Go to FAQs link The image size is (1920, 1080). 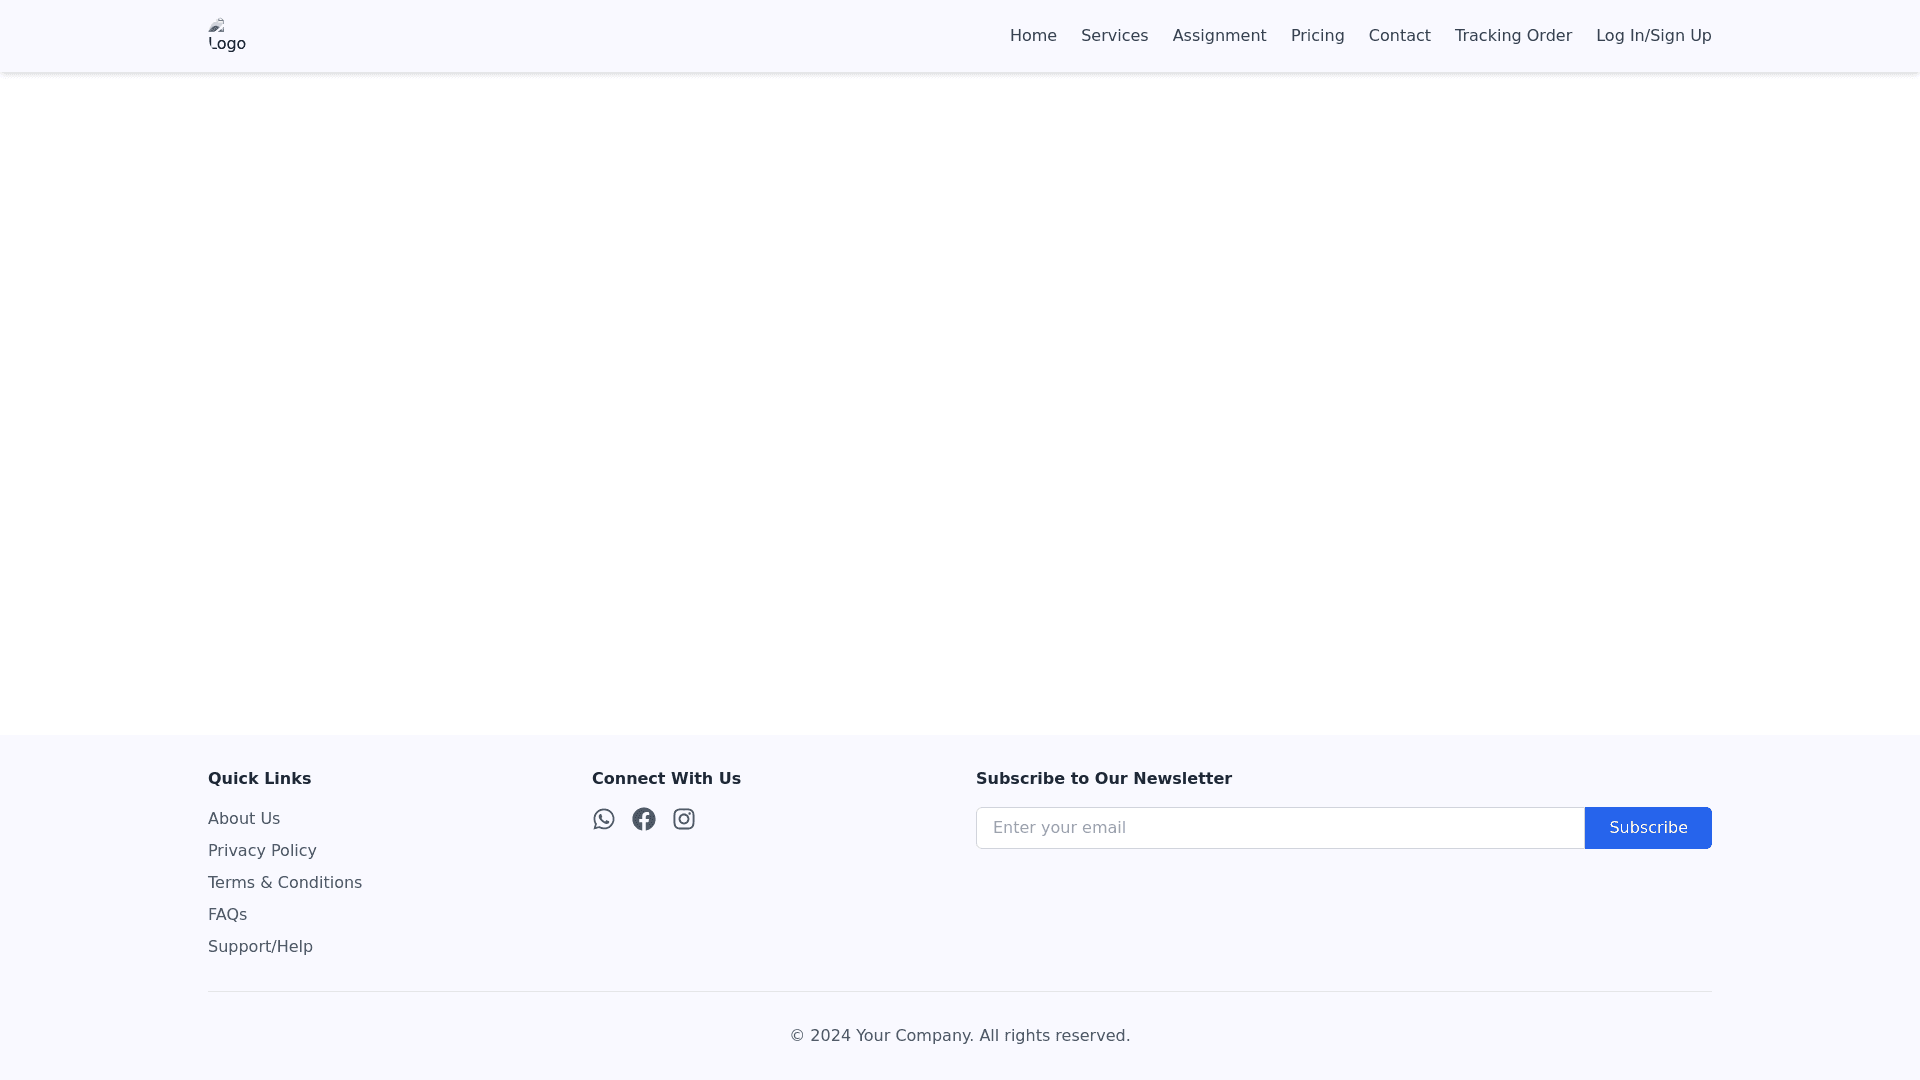click(x=227, y=915)
